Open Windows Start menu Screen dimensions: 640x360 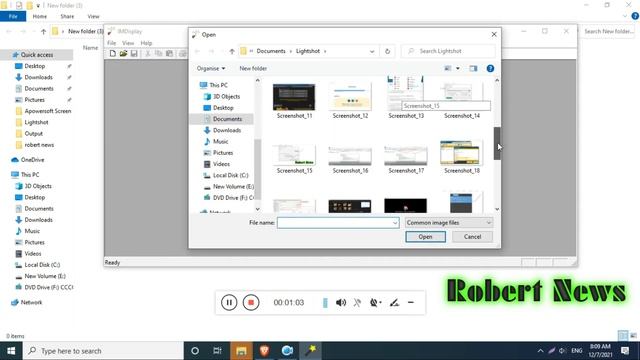tap(11, 351)
